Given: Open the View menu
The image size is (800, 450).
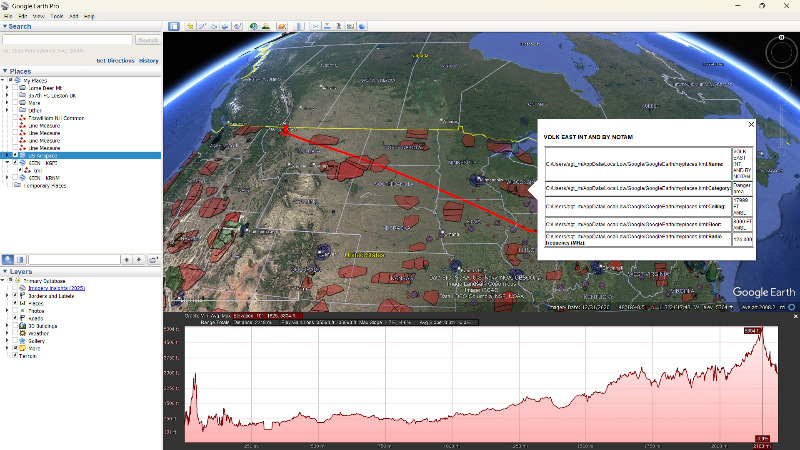Looking at the screenshot, I should point(38,17).
